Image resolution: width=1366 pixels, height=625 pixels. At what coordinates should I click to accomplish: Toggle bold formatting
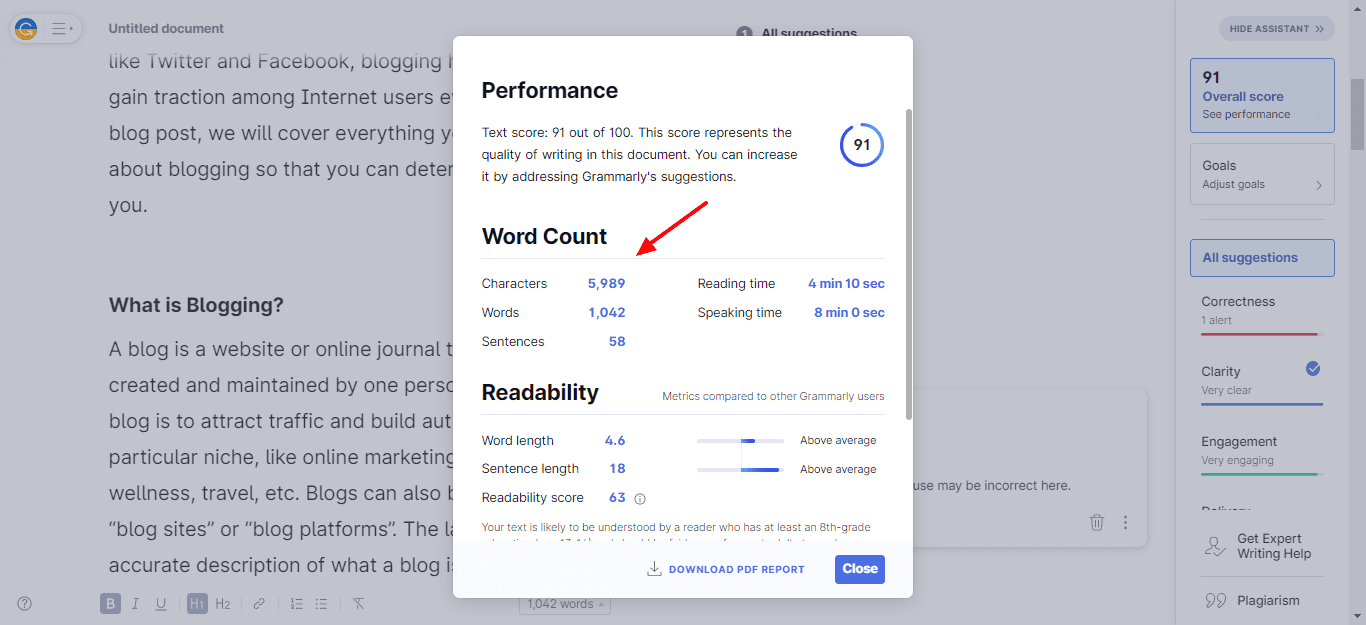[x=110, y=604]
